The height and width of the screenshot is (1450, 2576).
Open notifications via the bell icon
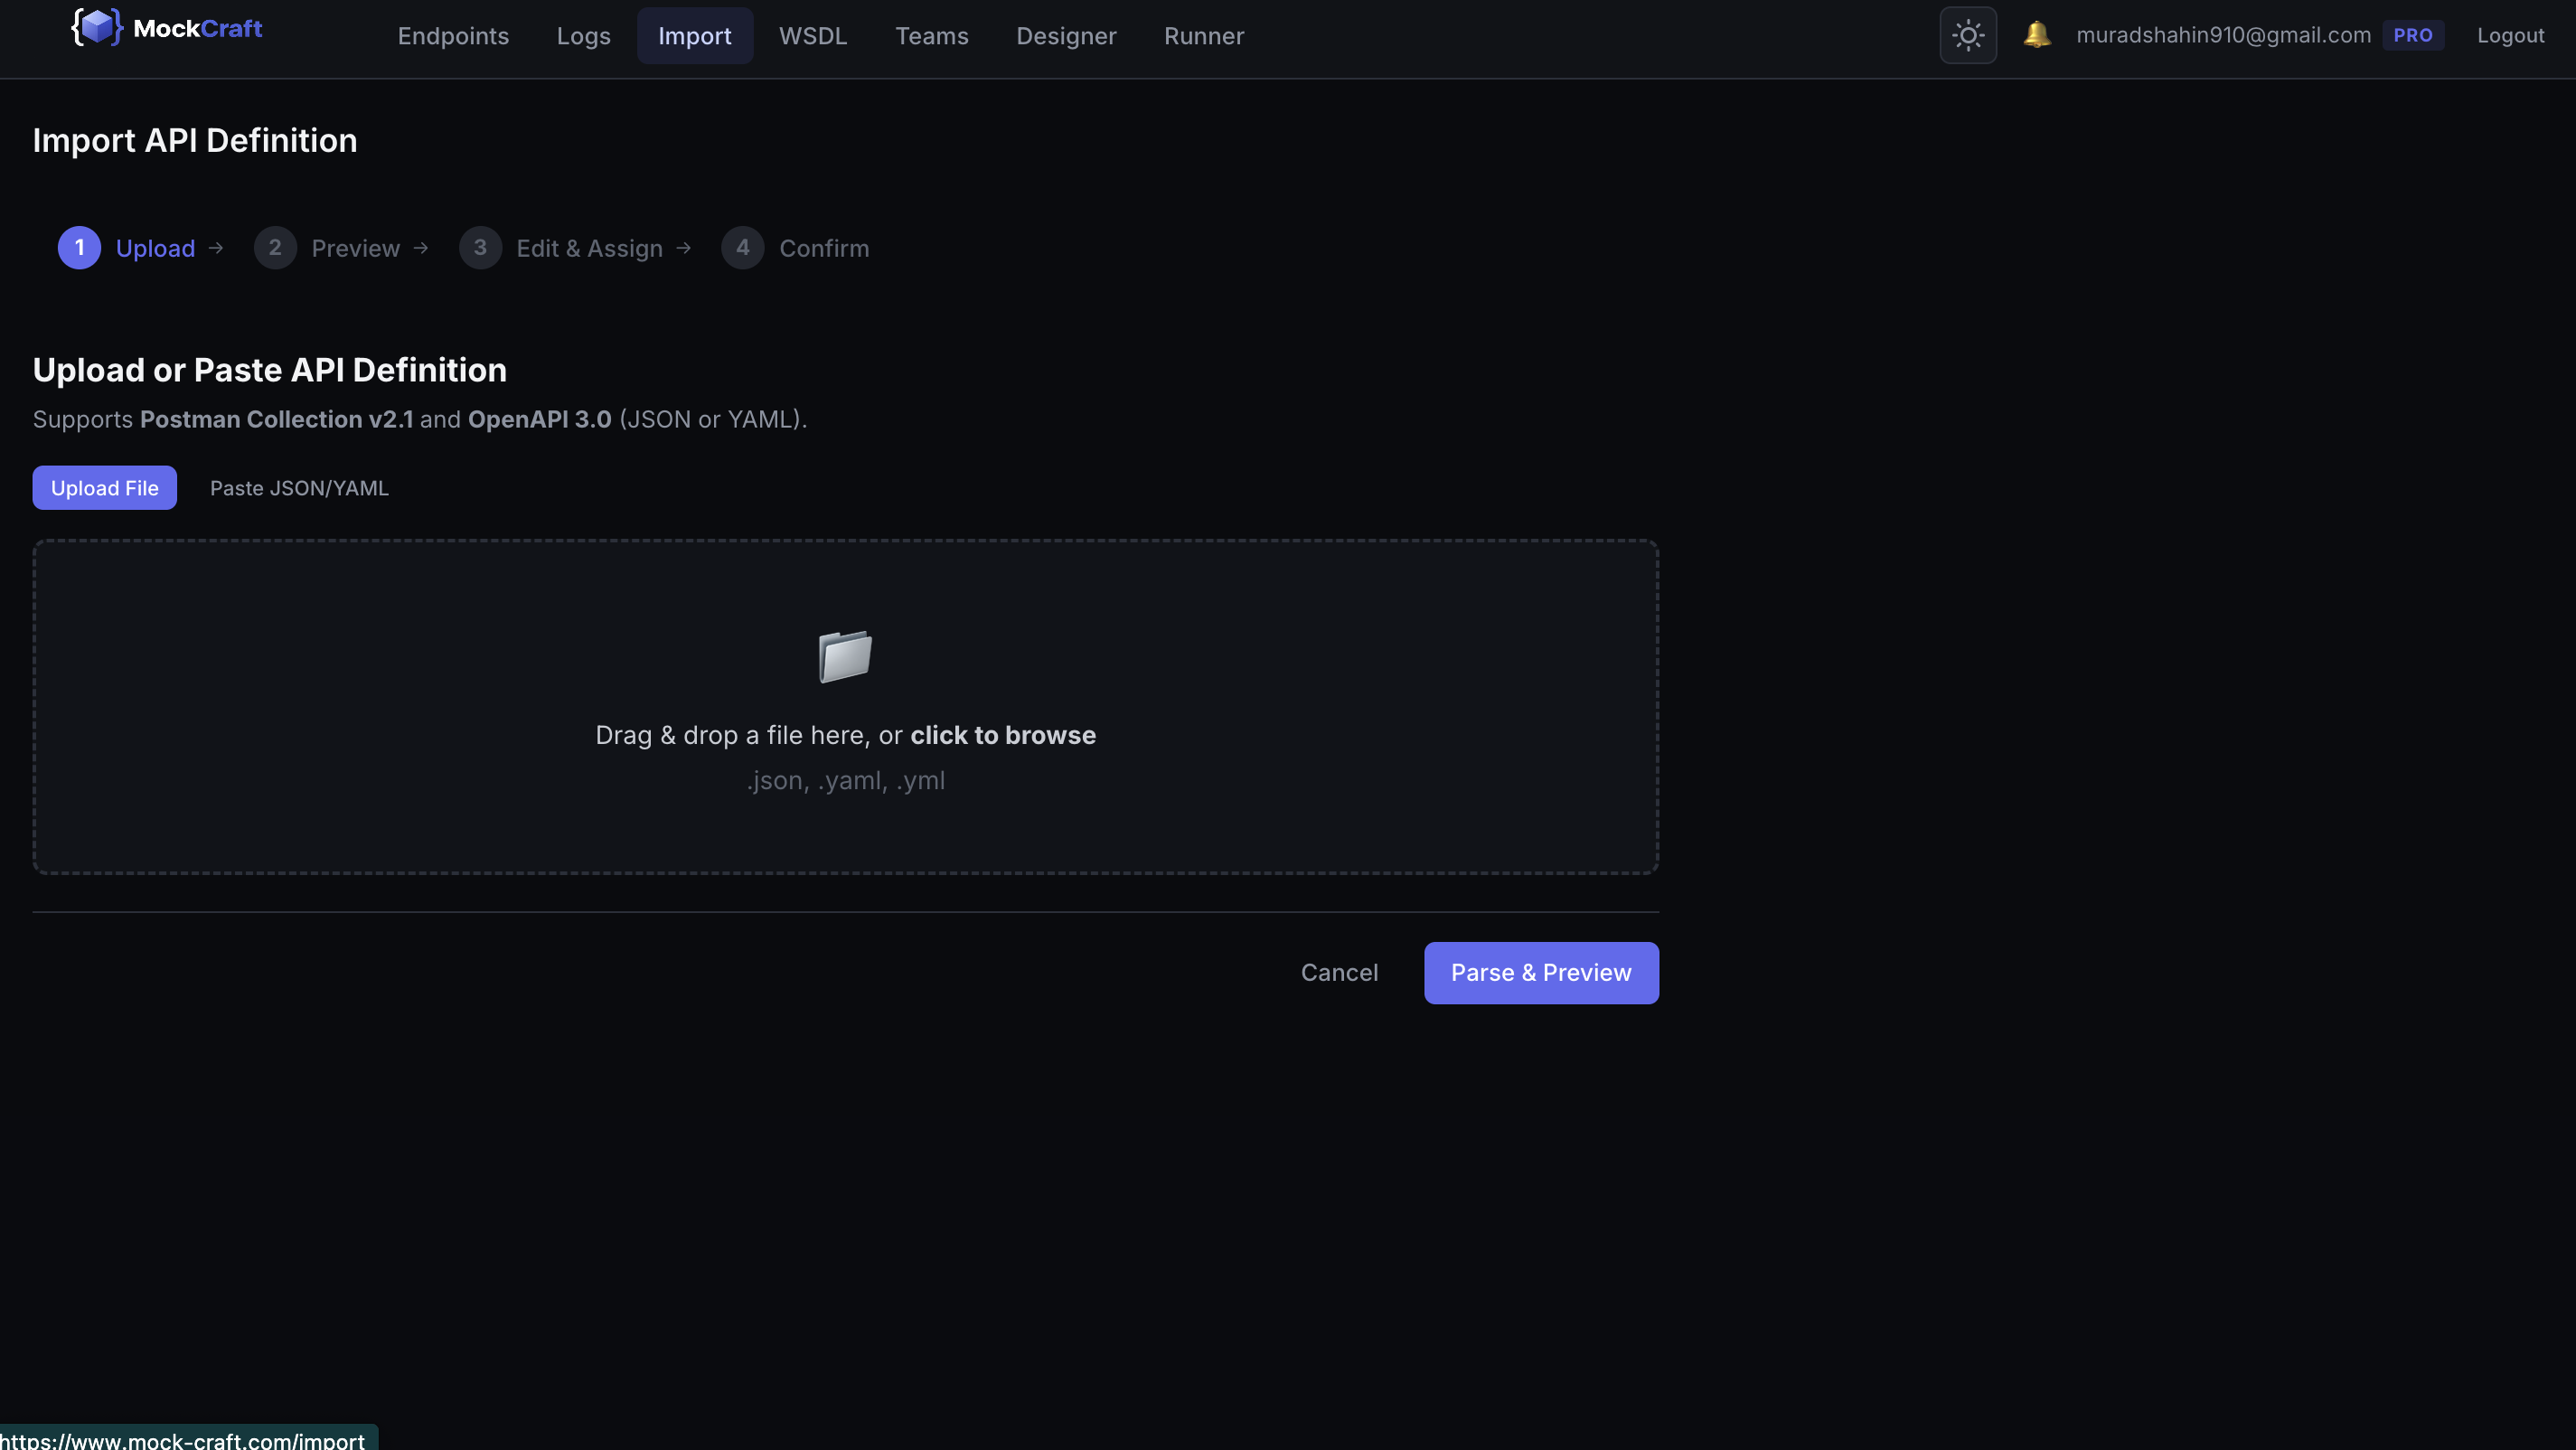2037,33
